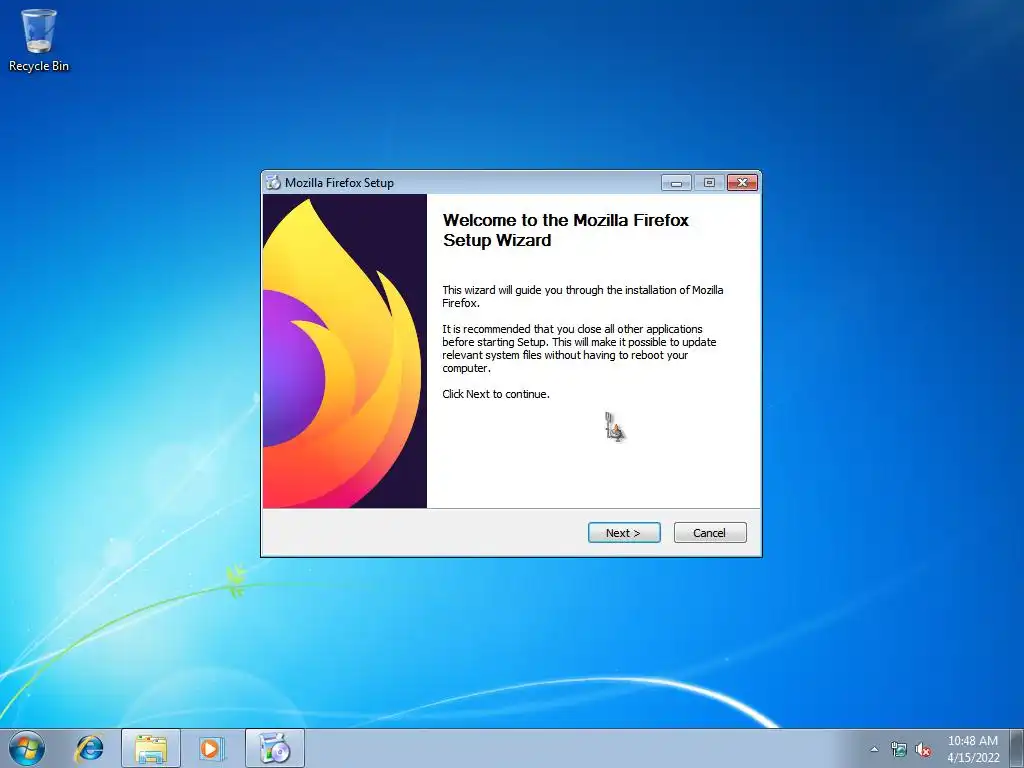This screenshot has width=1024, height=768.
Task: Open the Recycle Bin desktop icon
Action: point(39,40)
